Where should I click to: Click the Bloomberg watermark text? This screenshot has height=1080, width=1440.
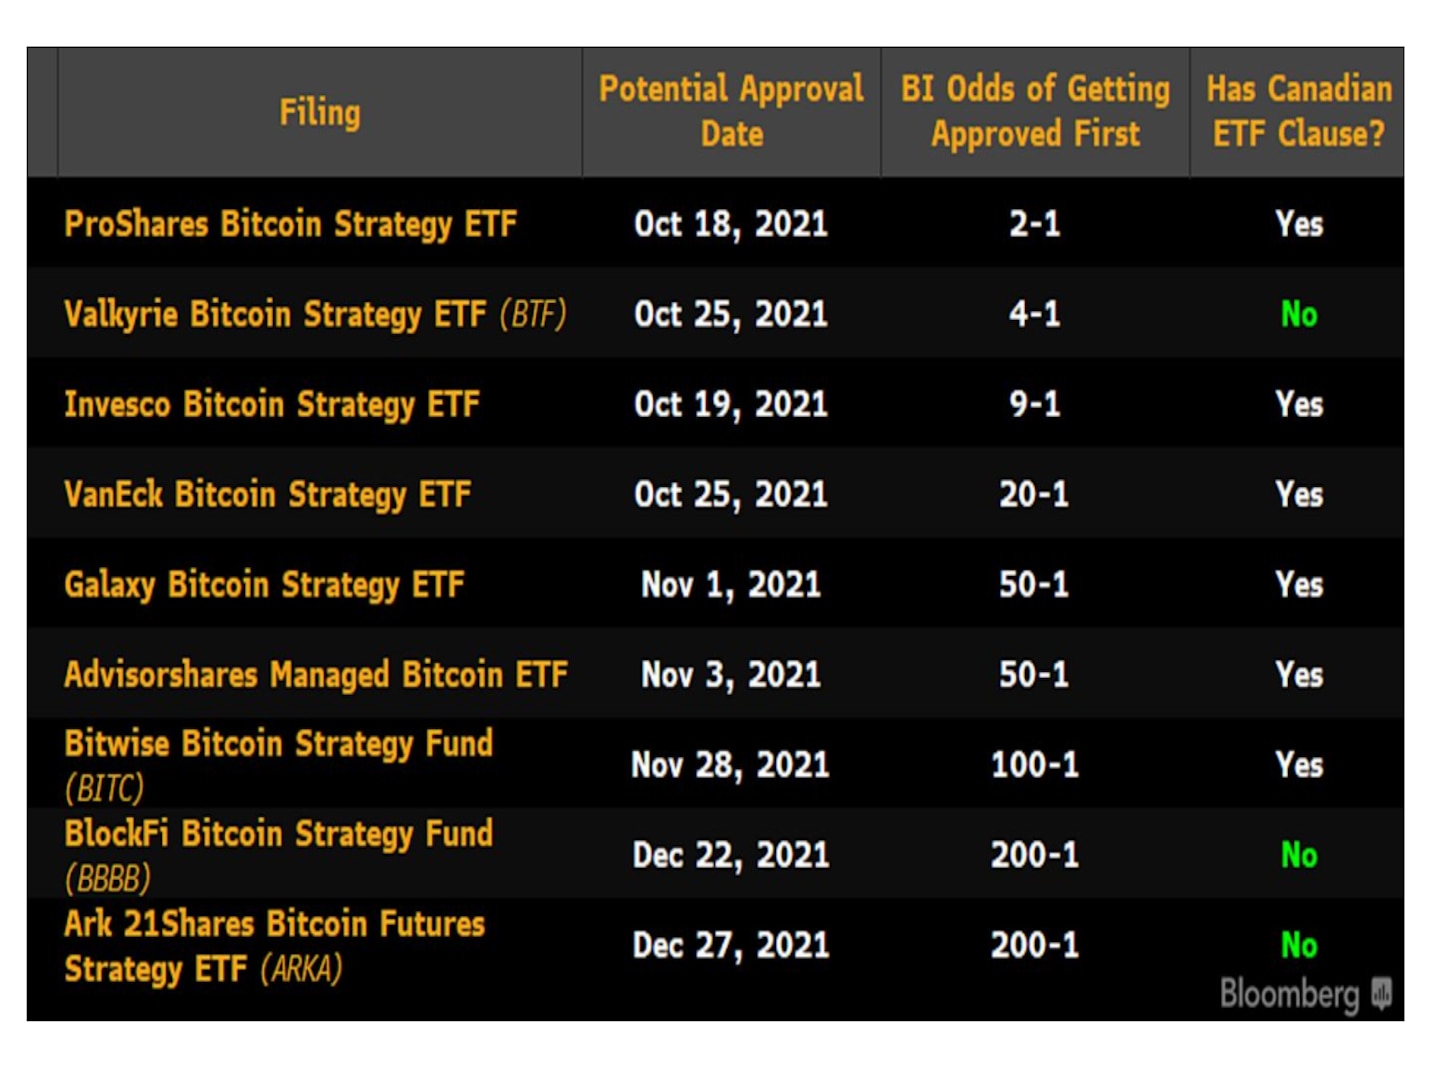1289,994
